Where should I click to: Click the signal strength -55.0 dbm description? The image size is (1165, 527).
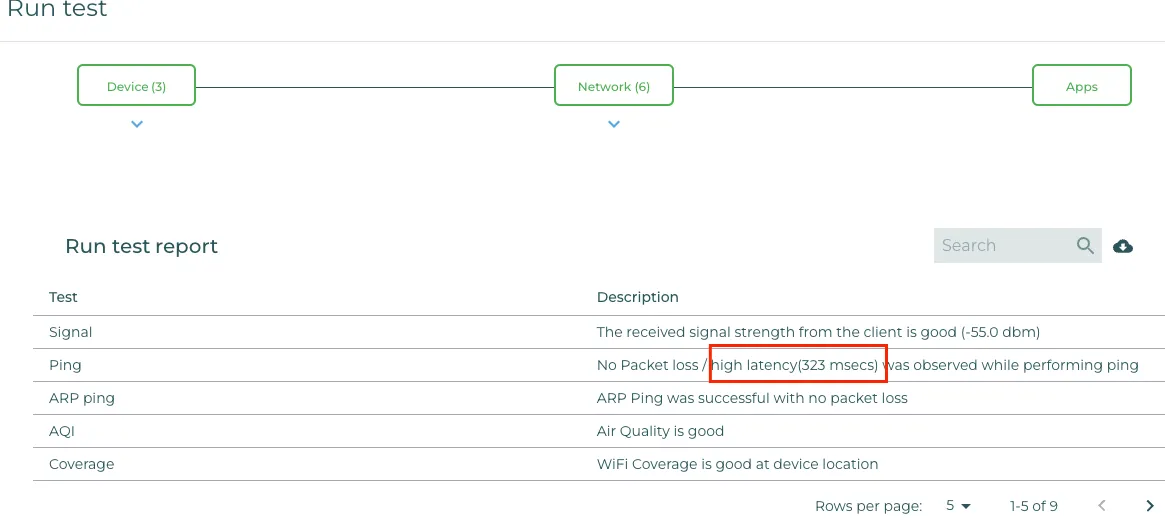818,332
